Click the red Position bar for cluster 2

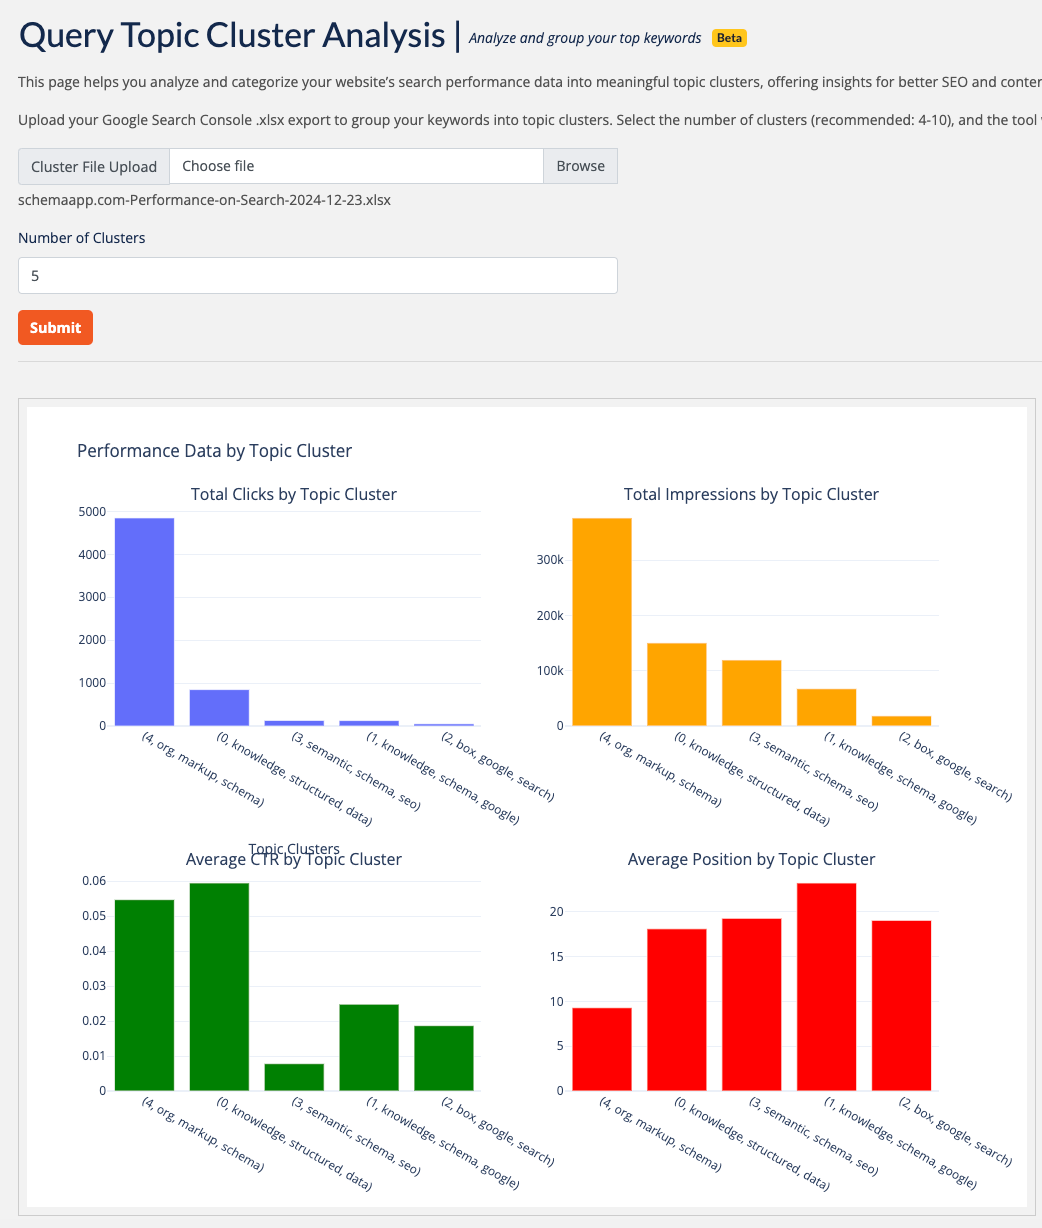click(901, 1005)
